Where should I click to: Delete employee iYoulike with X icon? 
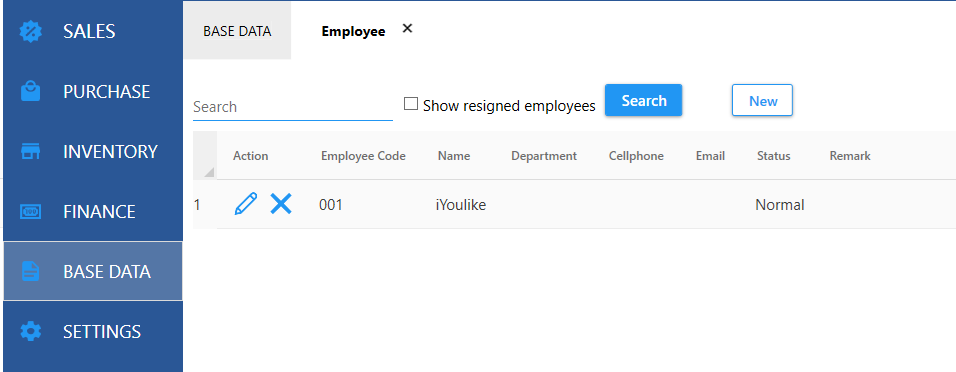click(280, 204)
